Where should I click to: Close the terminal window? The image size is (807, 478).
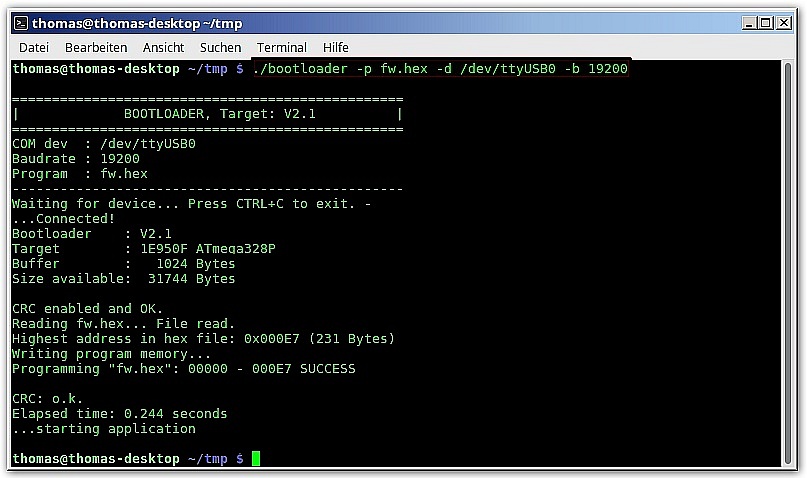784,23
